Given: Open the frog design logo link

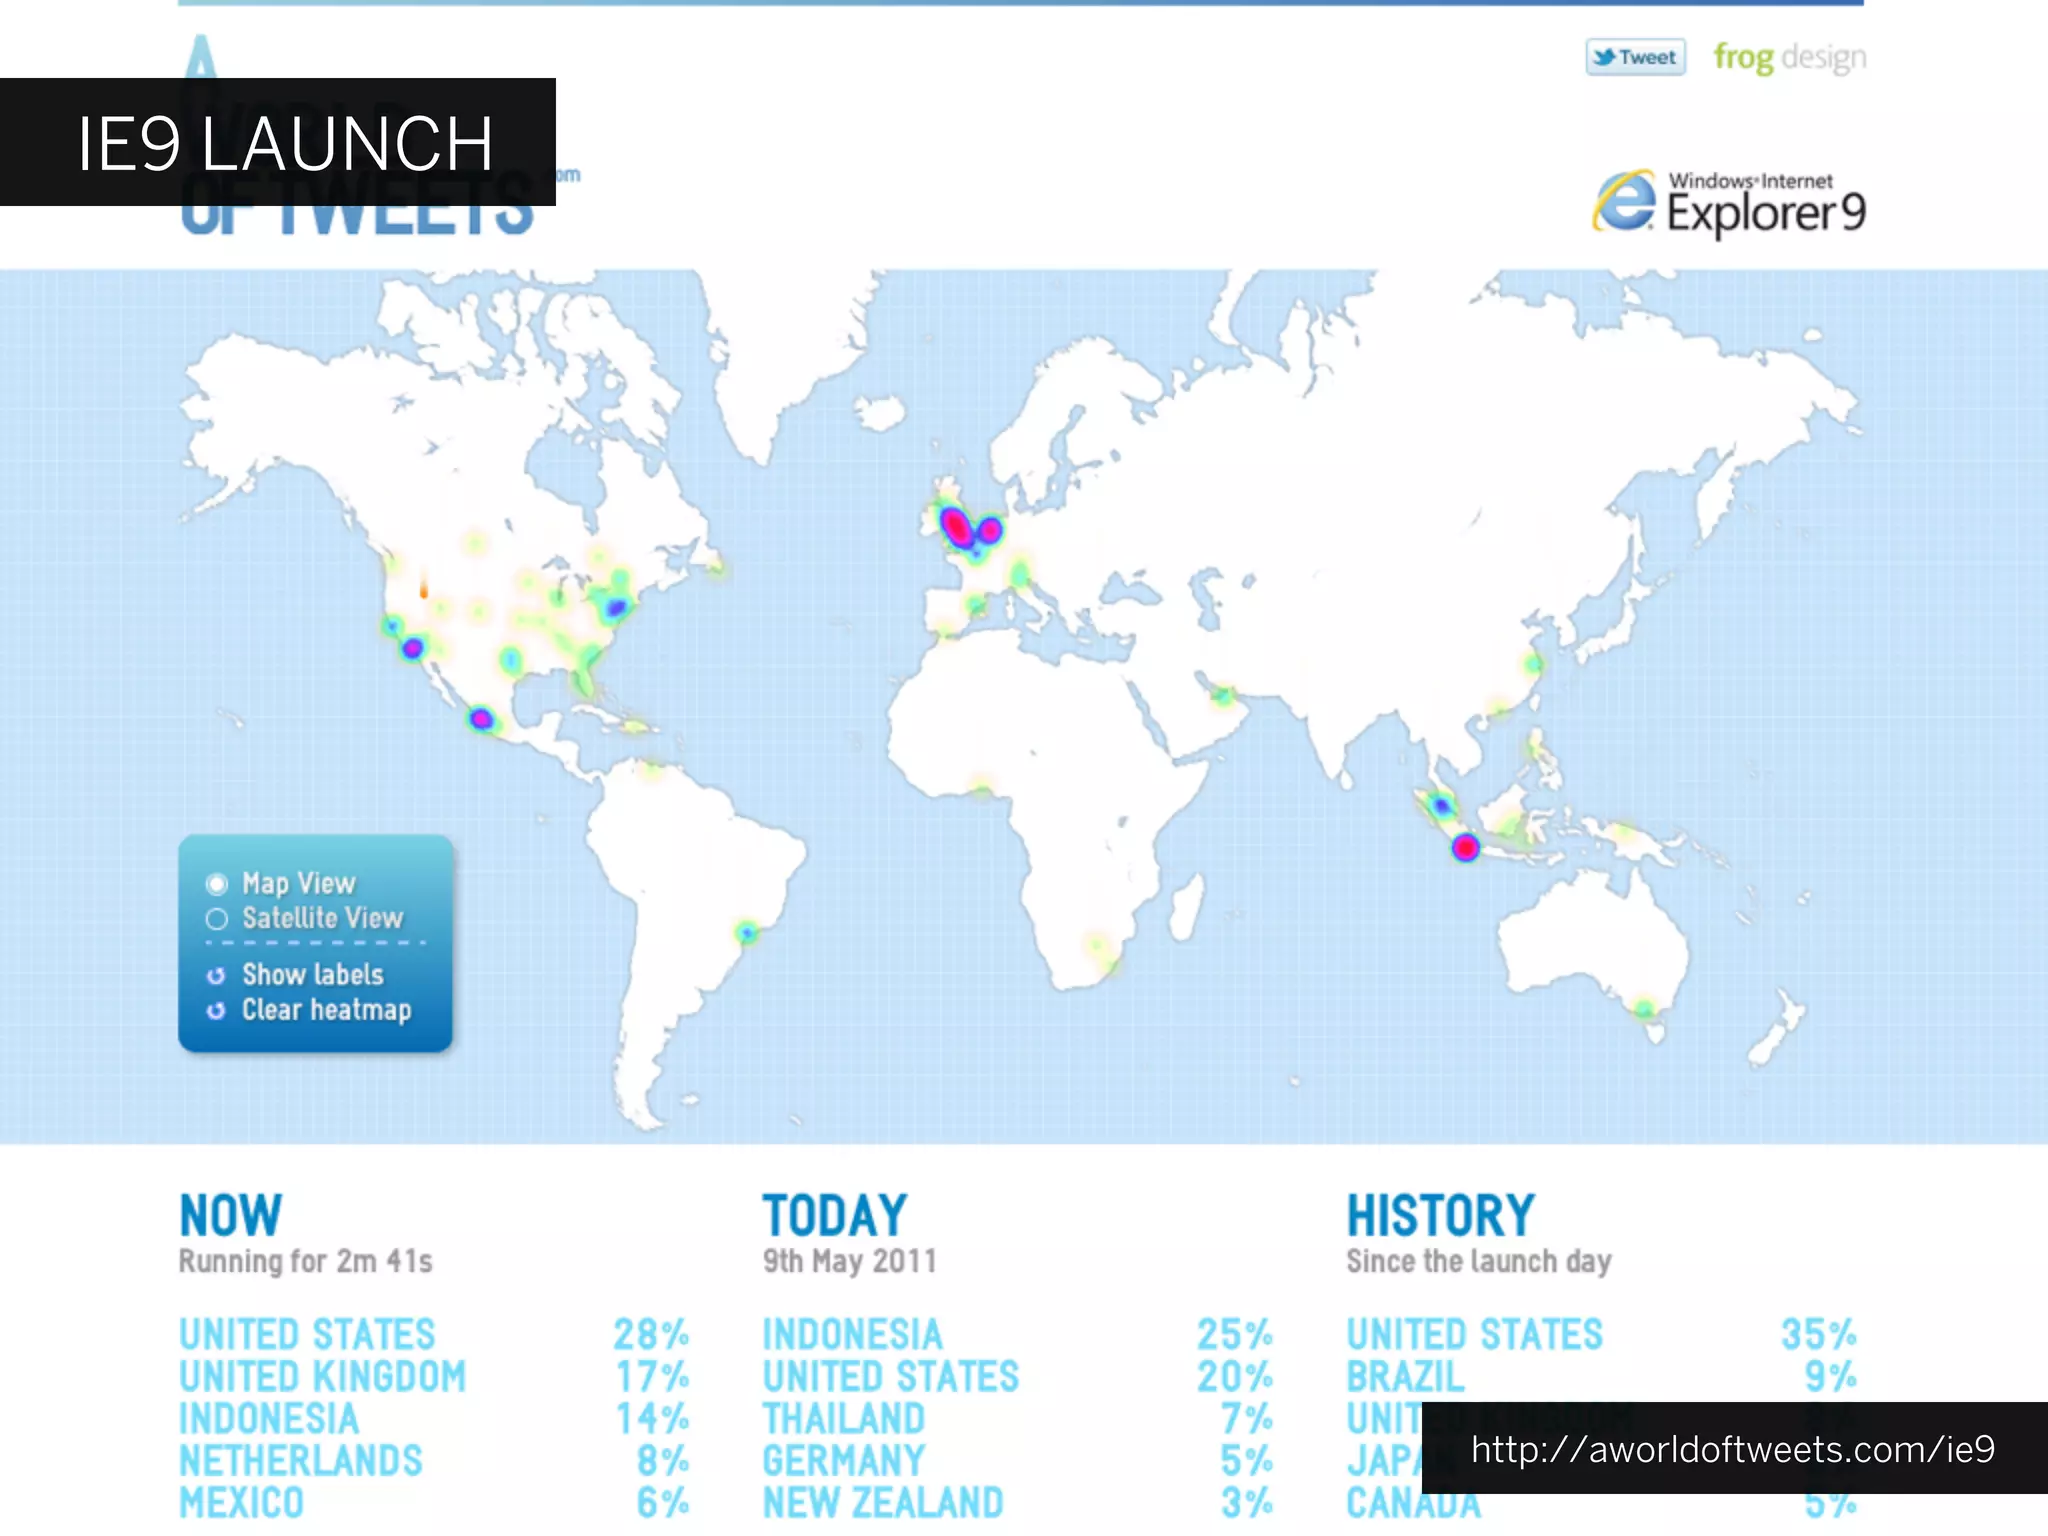Looking at the screenshot, I should 1789,57.
